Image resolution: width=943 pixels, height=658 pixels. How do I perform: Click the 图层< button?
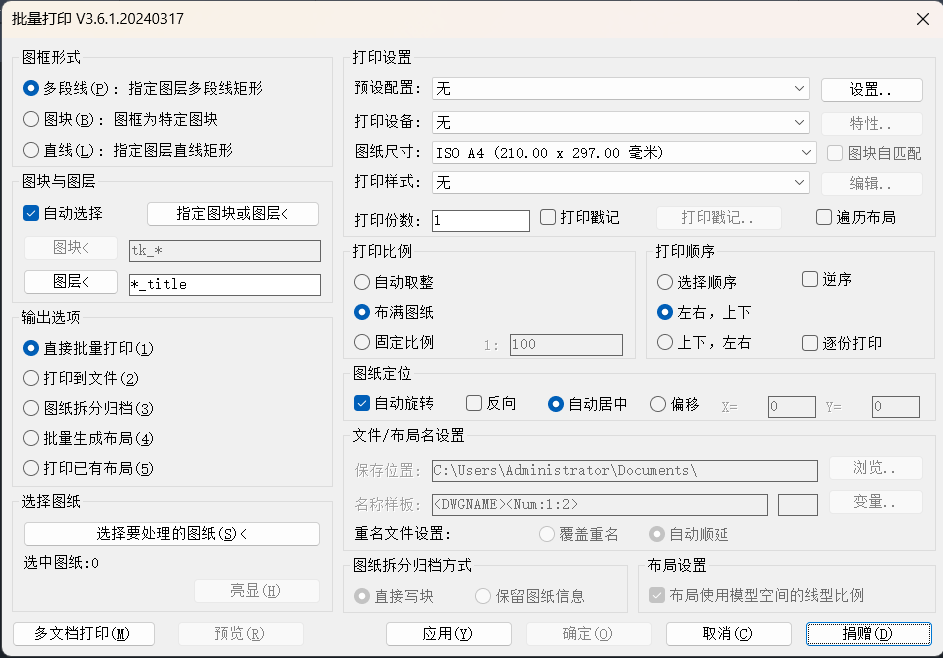click(x=71, y=283)
